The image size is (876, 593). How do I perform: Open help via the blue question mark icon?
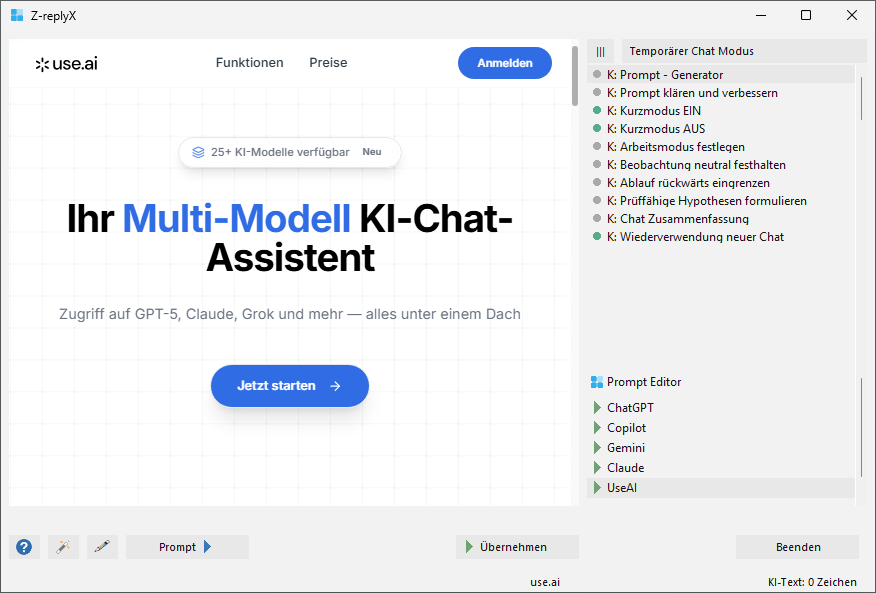point(24,547)
